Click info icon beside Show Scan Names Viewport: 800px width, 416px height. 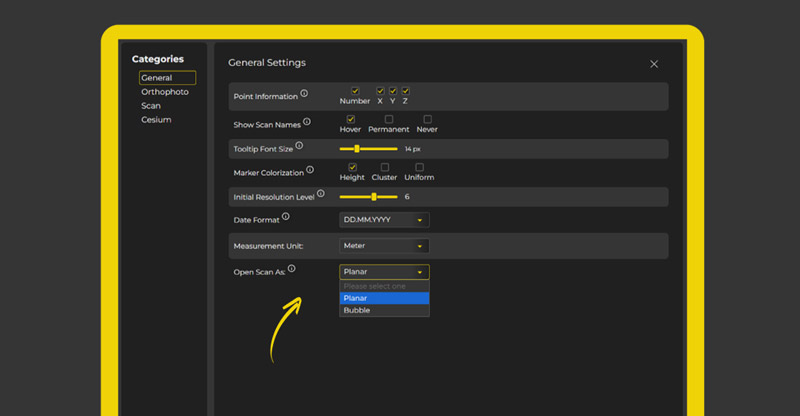coord(307,122)
